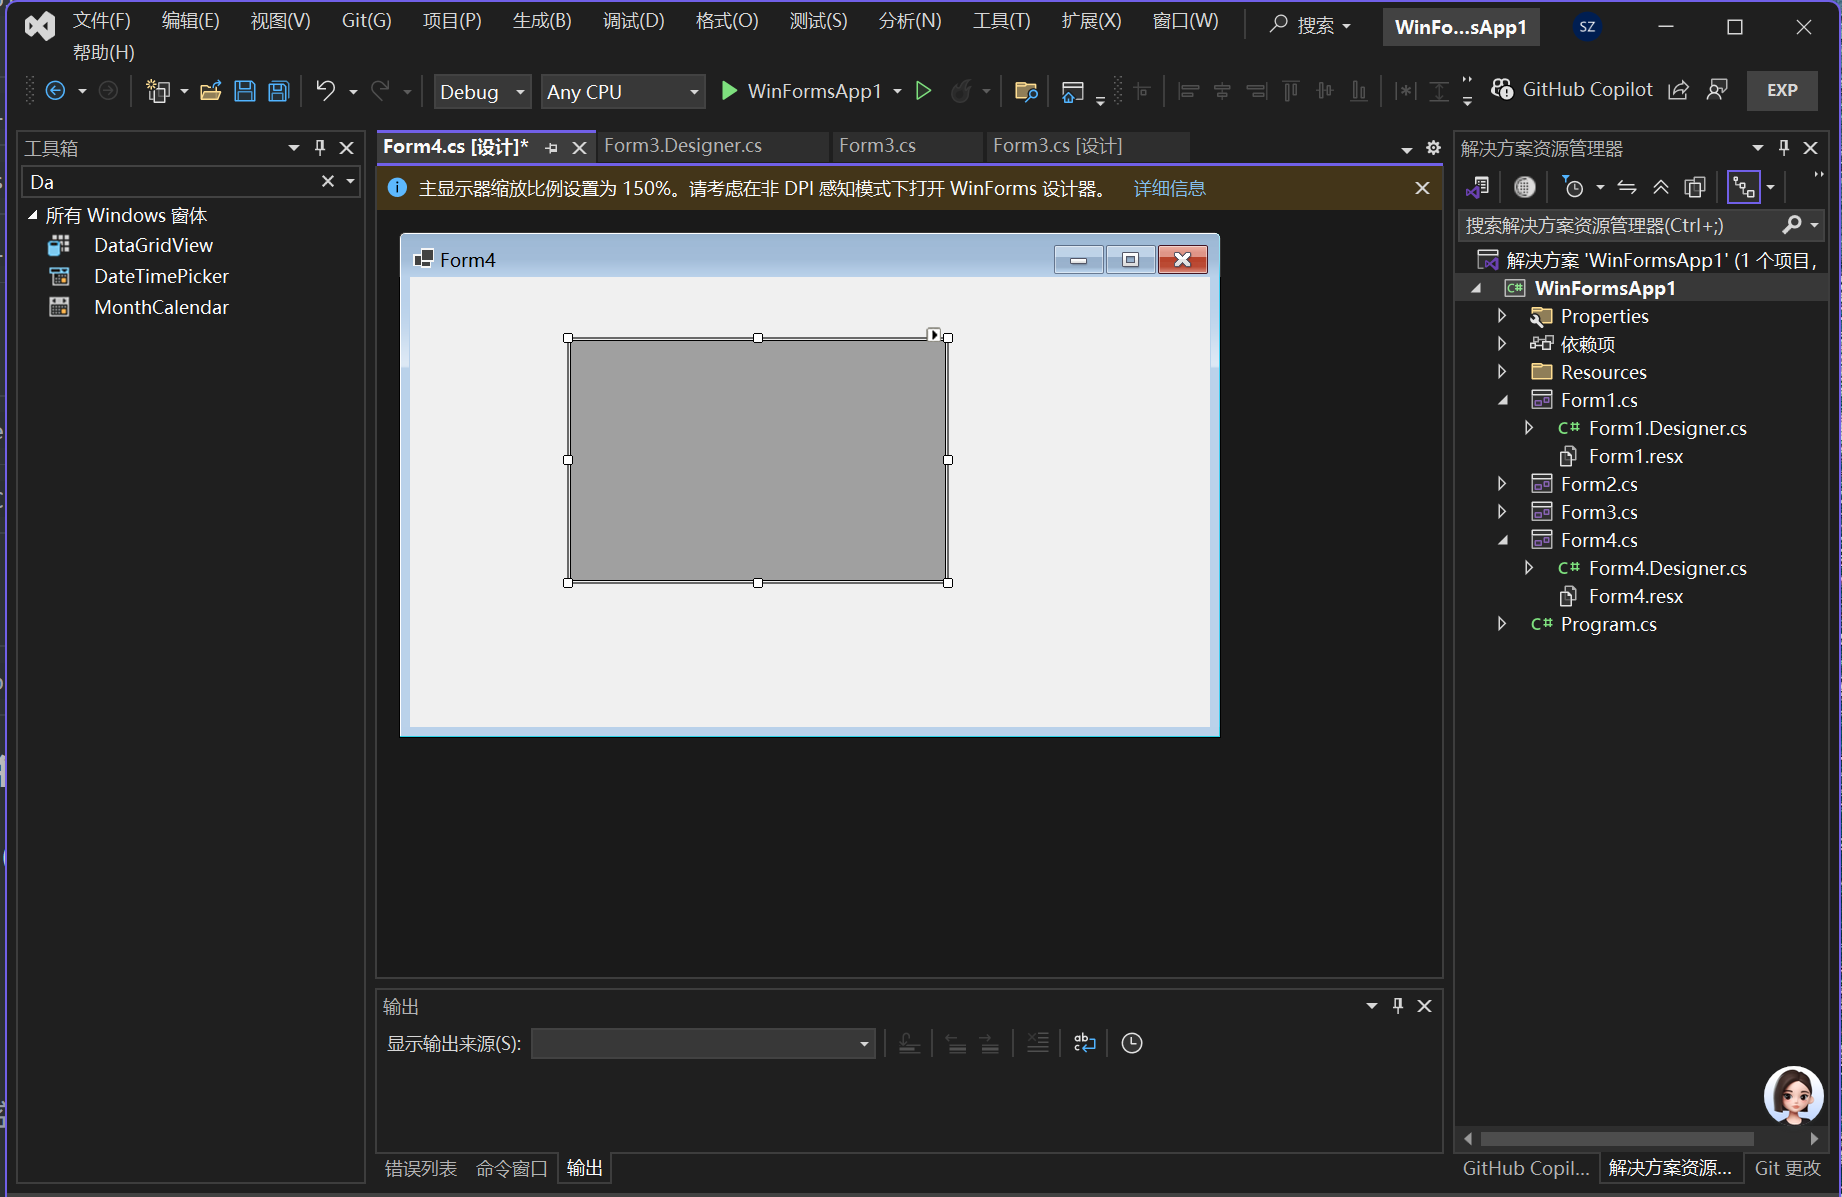Collapse All items in Solution Explorer

tap(1661, 187)
